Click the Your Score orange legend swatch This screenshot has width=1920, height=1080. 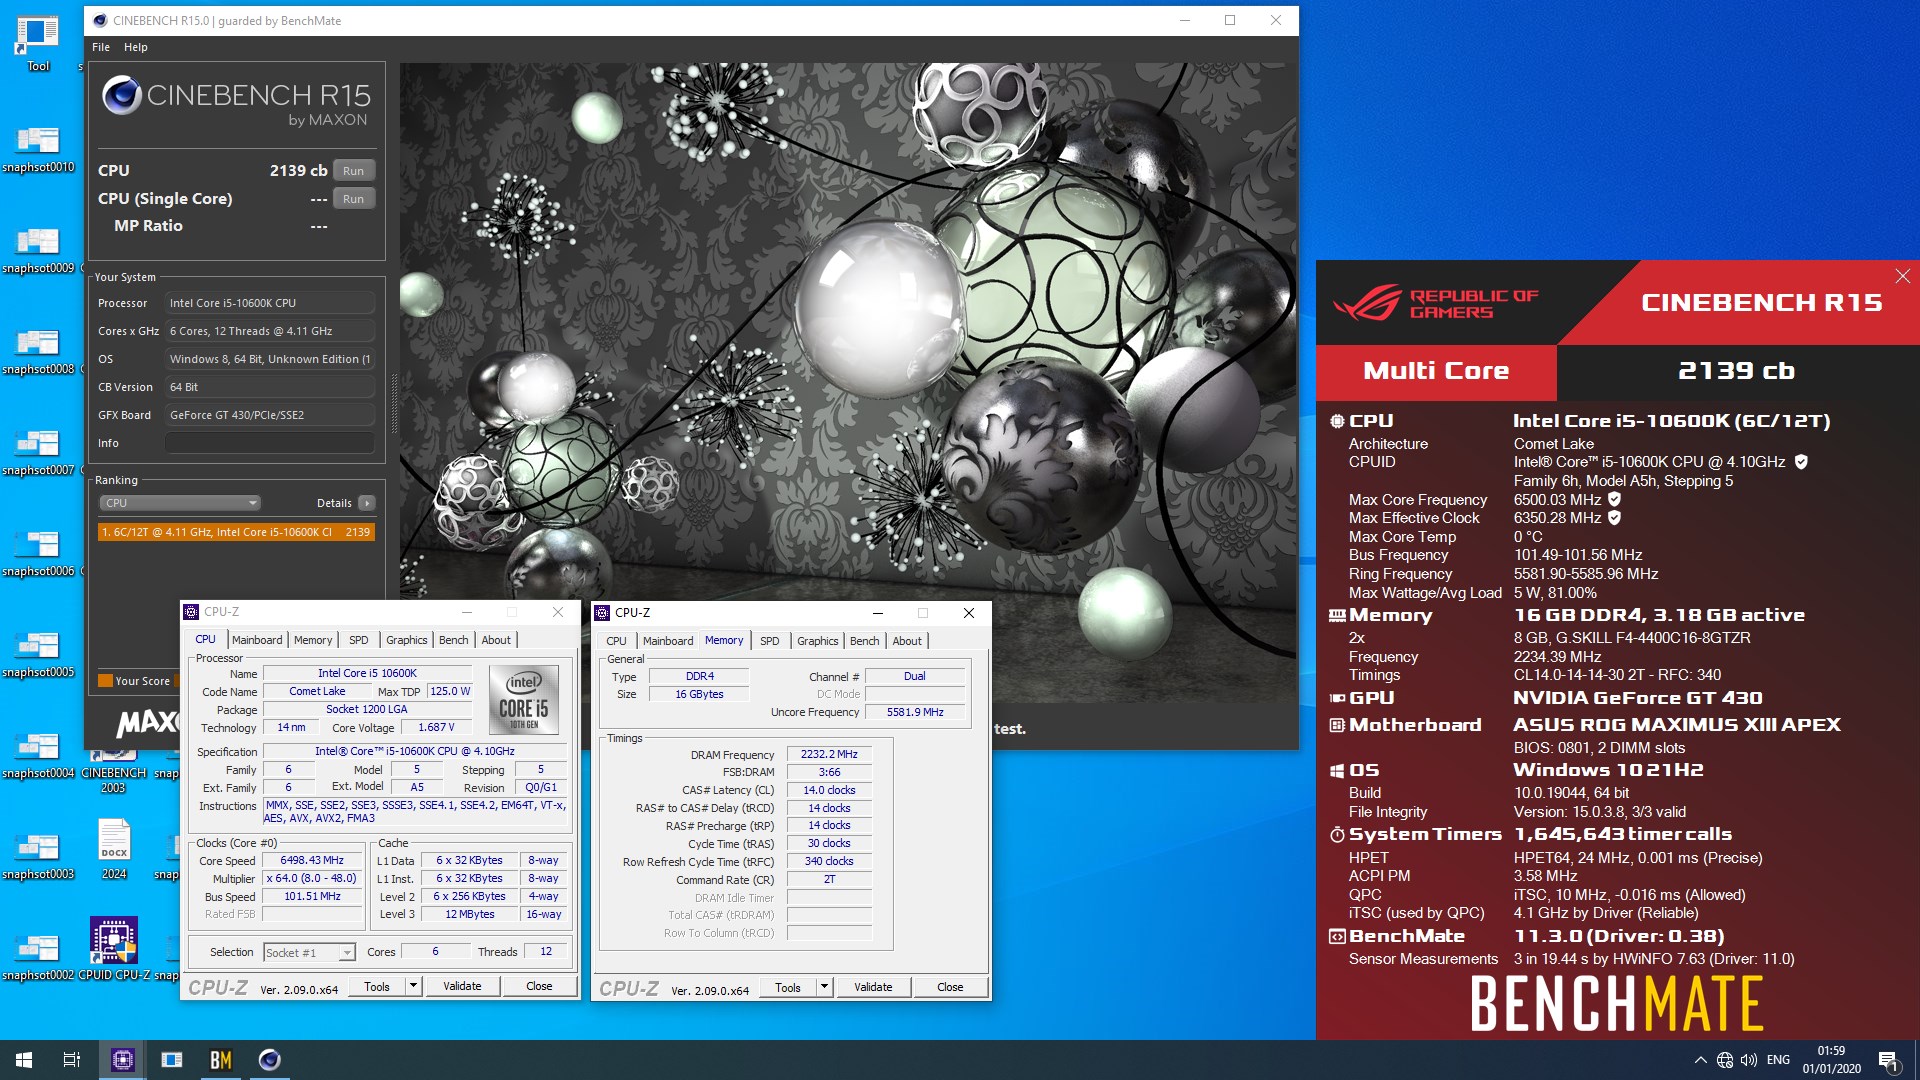[105, 681]
